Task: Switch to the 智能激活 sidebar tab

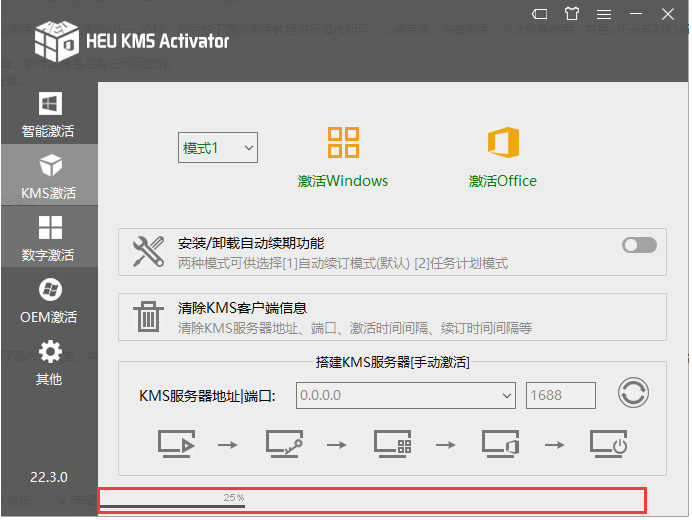Action: click(48, 114)
